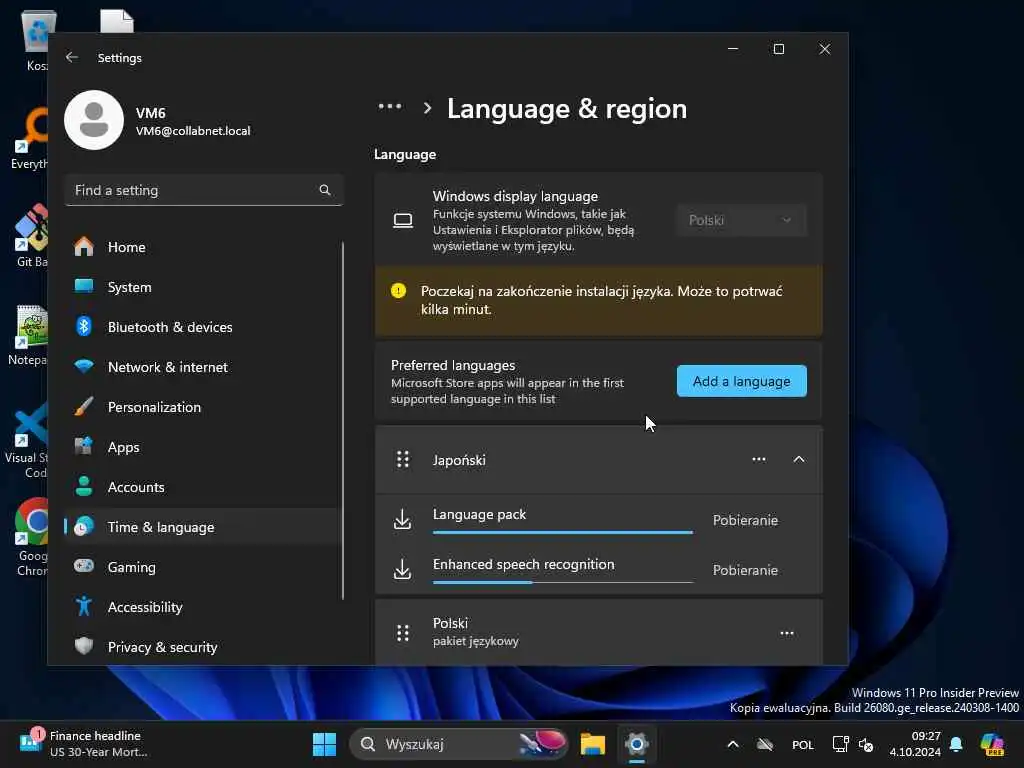Click the Enhanced speech recognition progress bar
The height and width of the screenshot is (768, 1024).
click(x=562, y=582)
